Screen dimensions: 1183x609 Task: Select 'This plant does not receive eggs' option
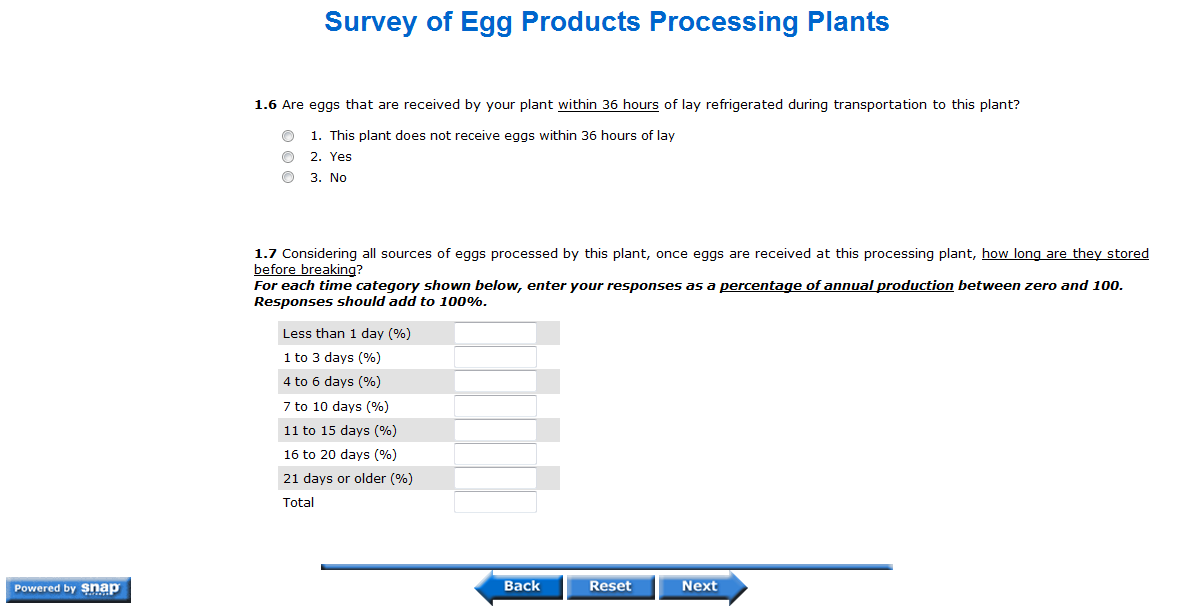288,136
